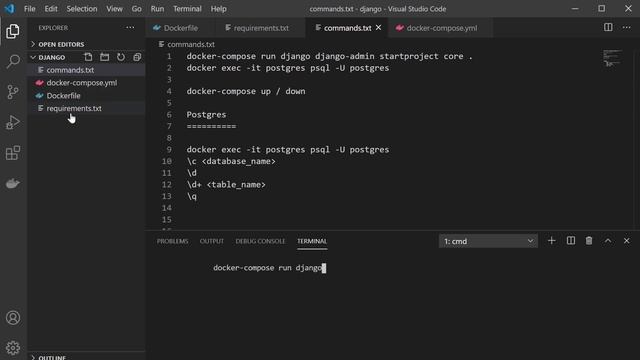Create a new file in DJANGO folder
The width and height of the screenshot is (640, 360).
pyautogui.click(x=88, y=57)
